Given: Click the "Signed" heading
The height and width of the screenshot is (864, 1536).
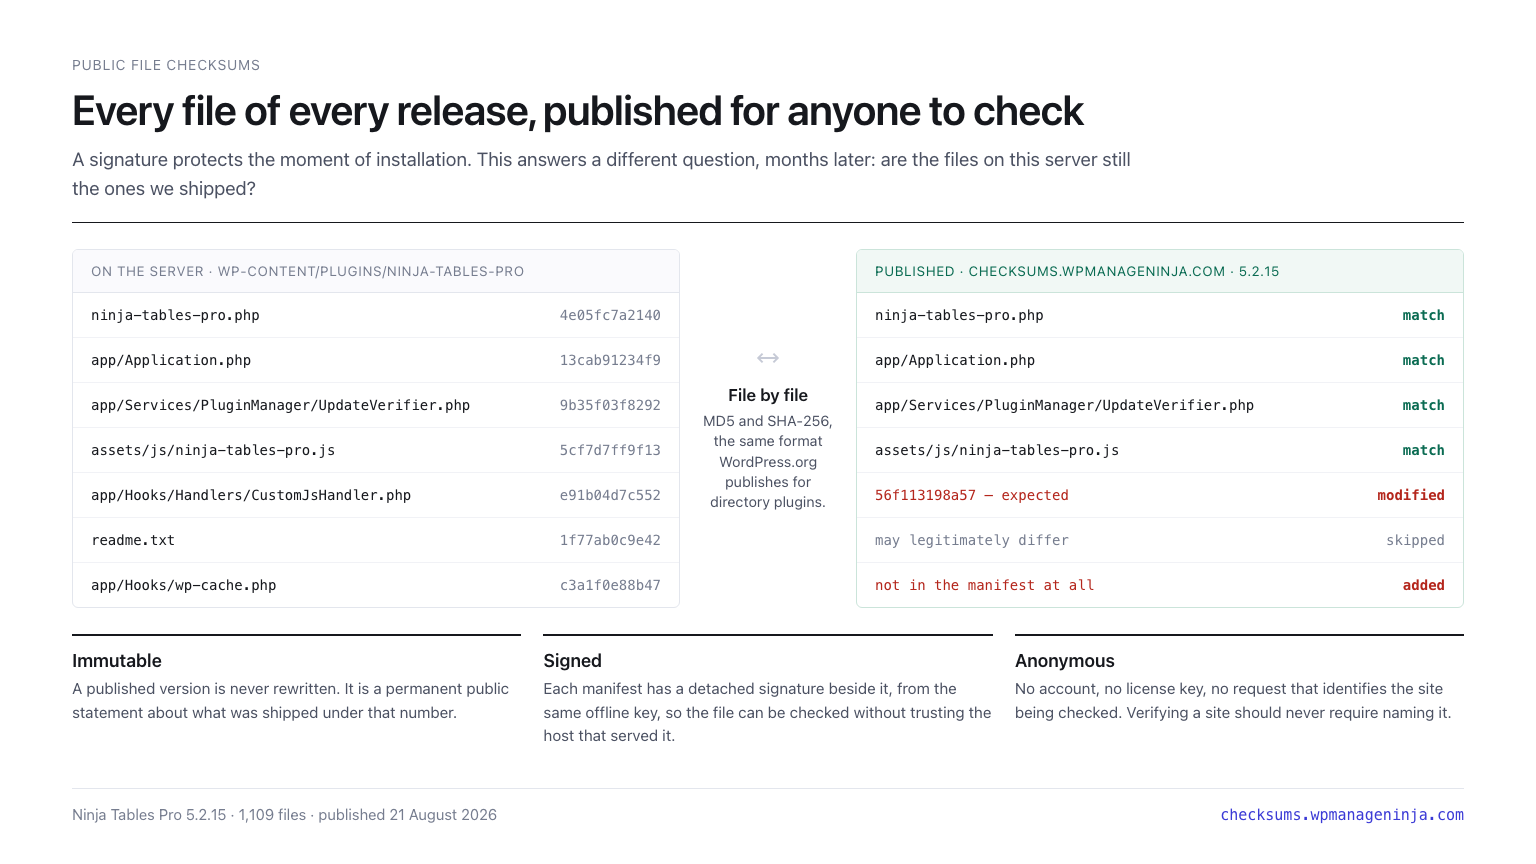Looking at the screenshot, I should 573,661.
